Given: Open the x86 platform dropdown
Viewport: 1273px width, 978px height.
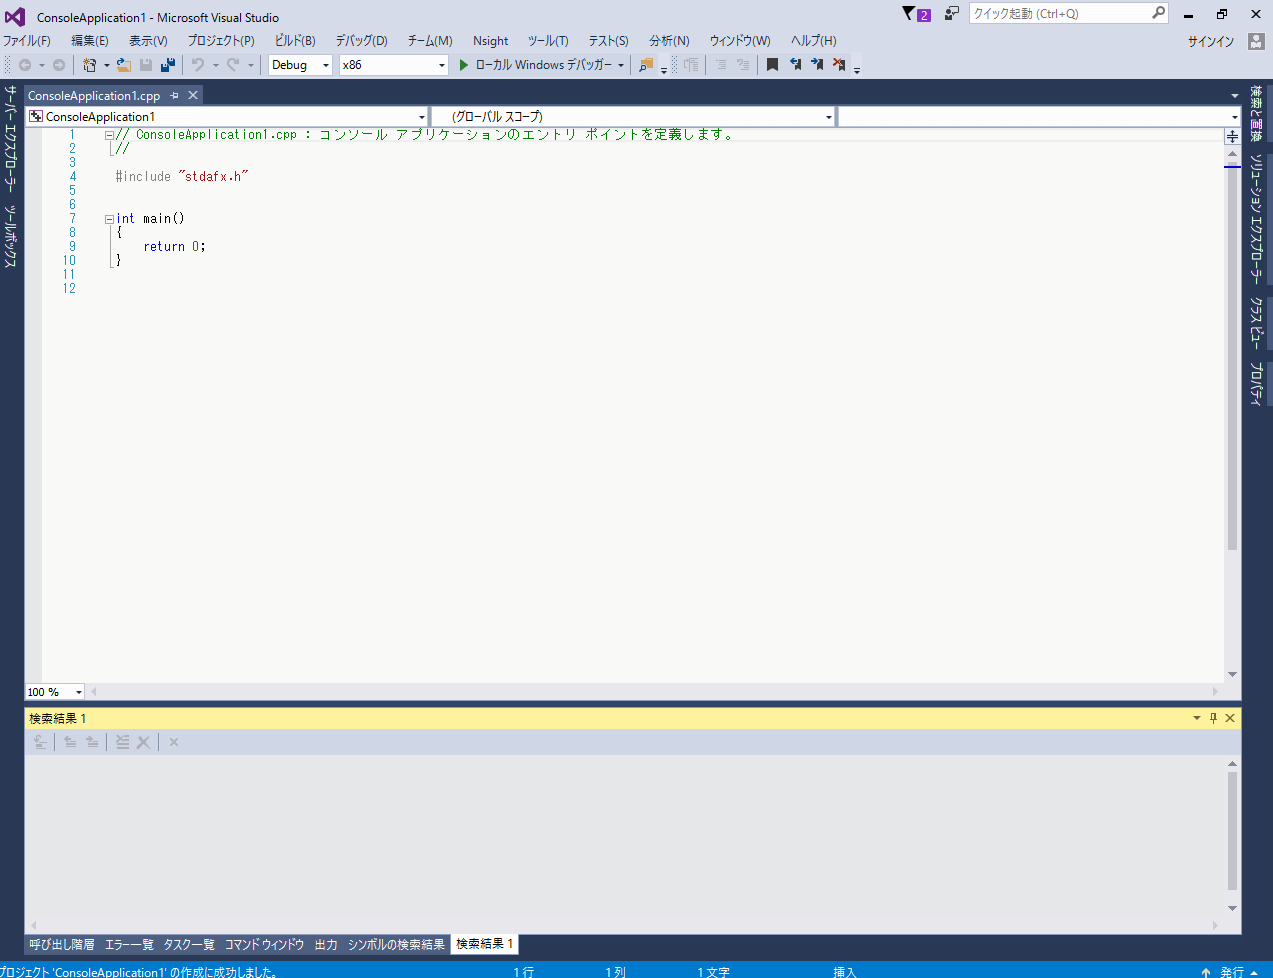Looking at the screenshot, I should click(441, 65).
